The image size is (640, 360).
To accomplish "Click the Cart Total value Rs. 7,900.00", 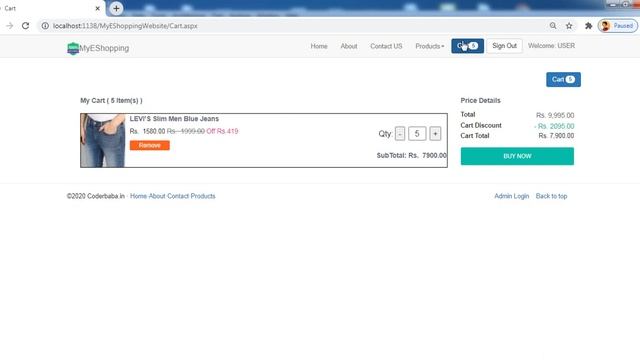I will tap(556, 136).
